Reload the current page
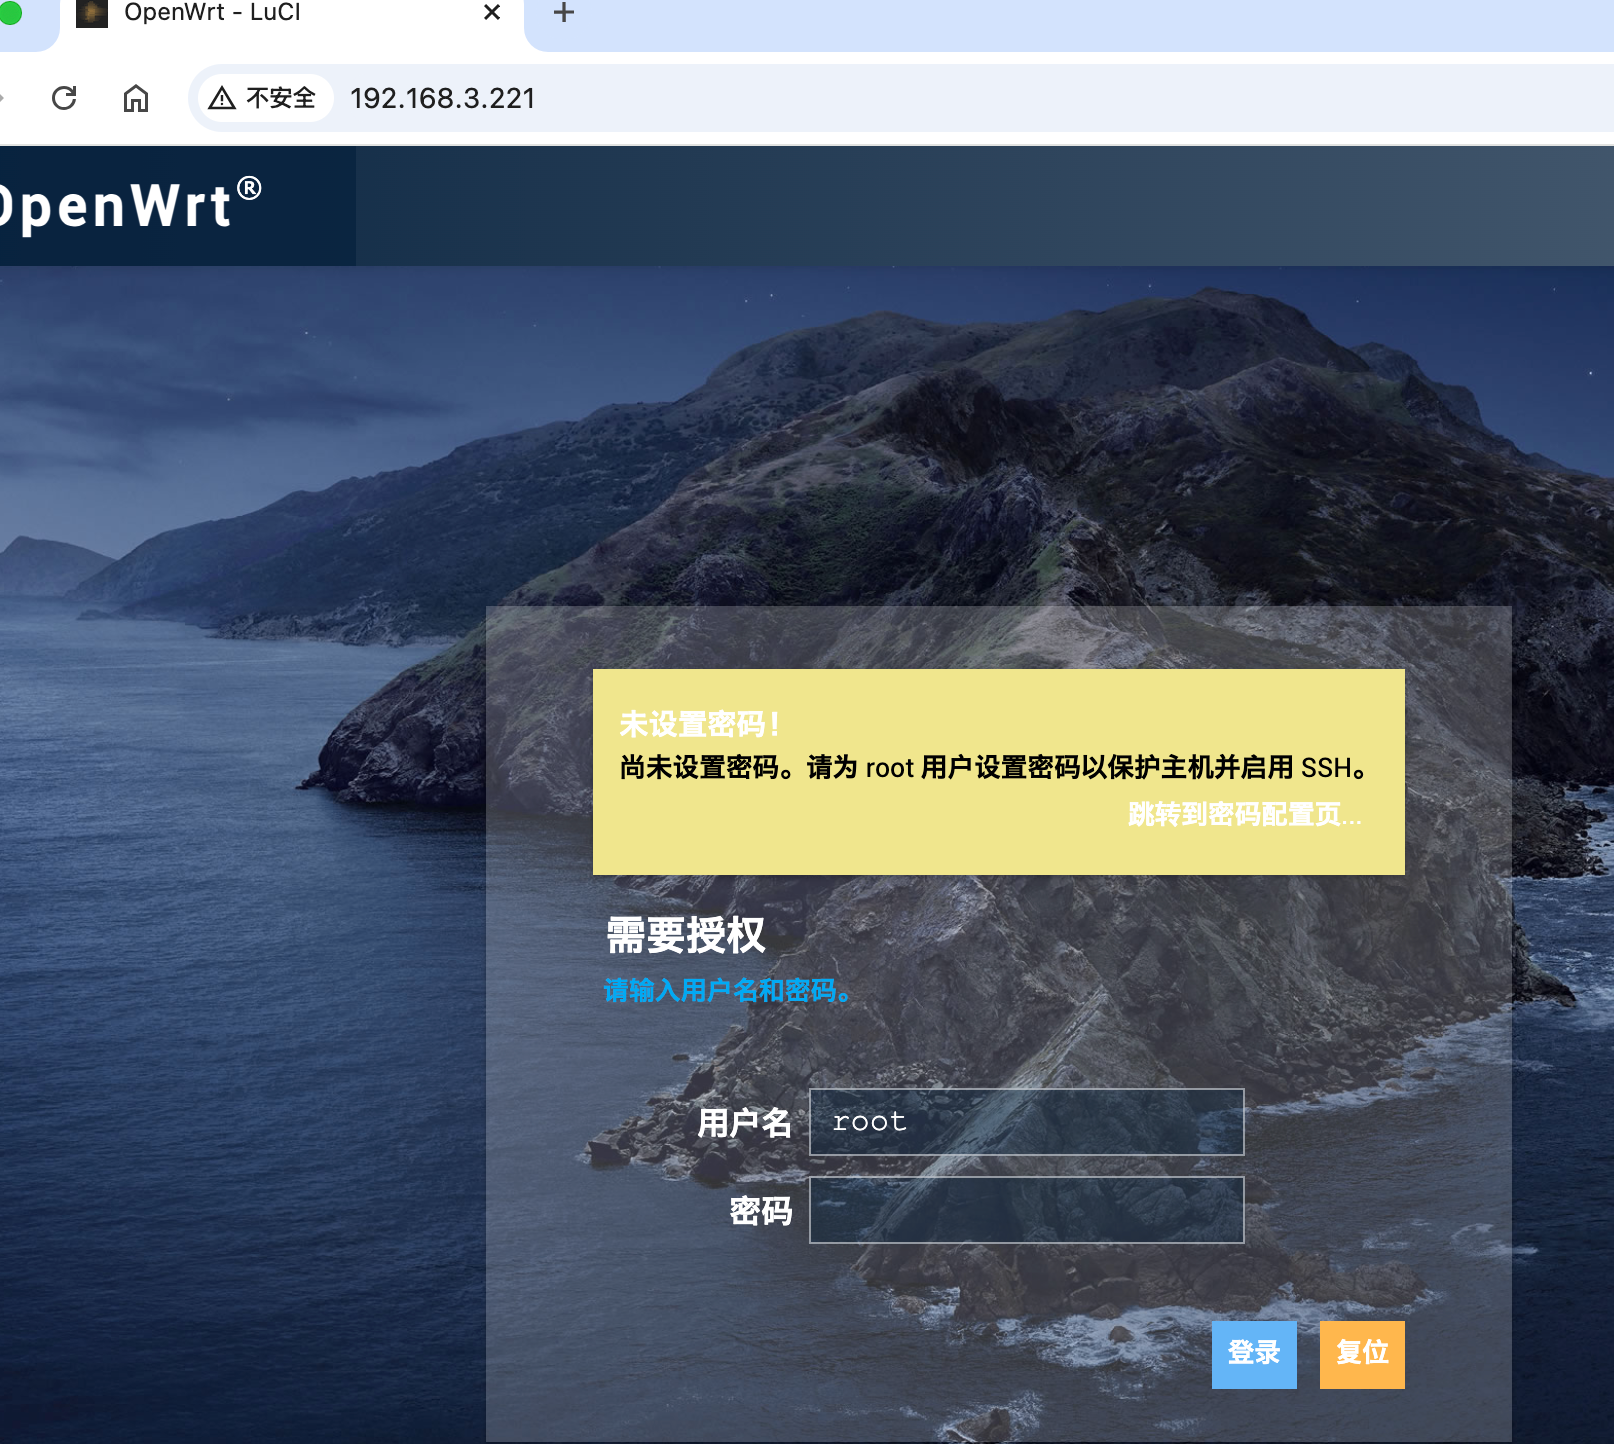The image size is (1614, 1444). point(64,98)
